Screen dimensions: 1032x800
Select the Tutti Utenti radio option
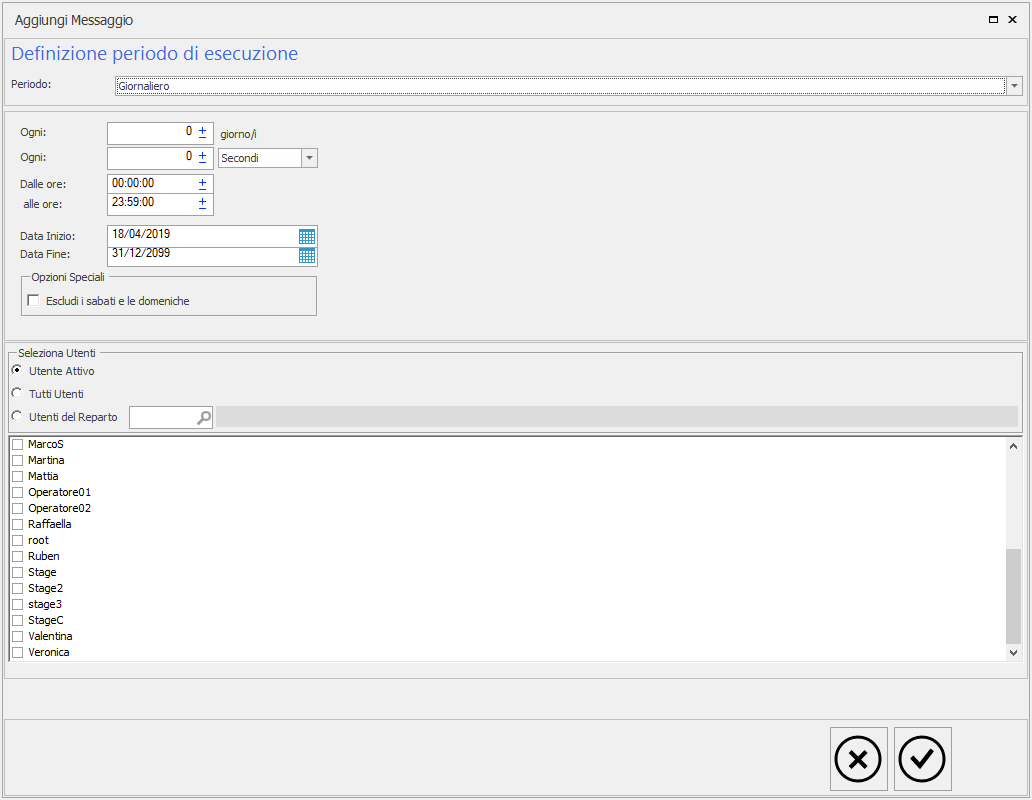(x=17, y=393)
